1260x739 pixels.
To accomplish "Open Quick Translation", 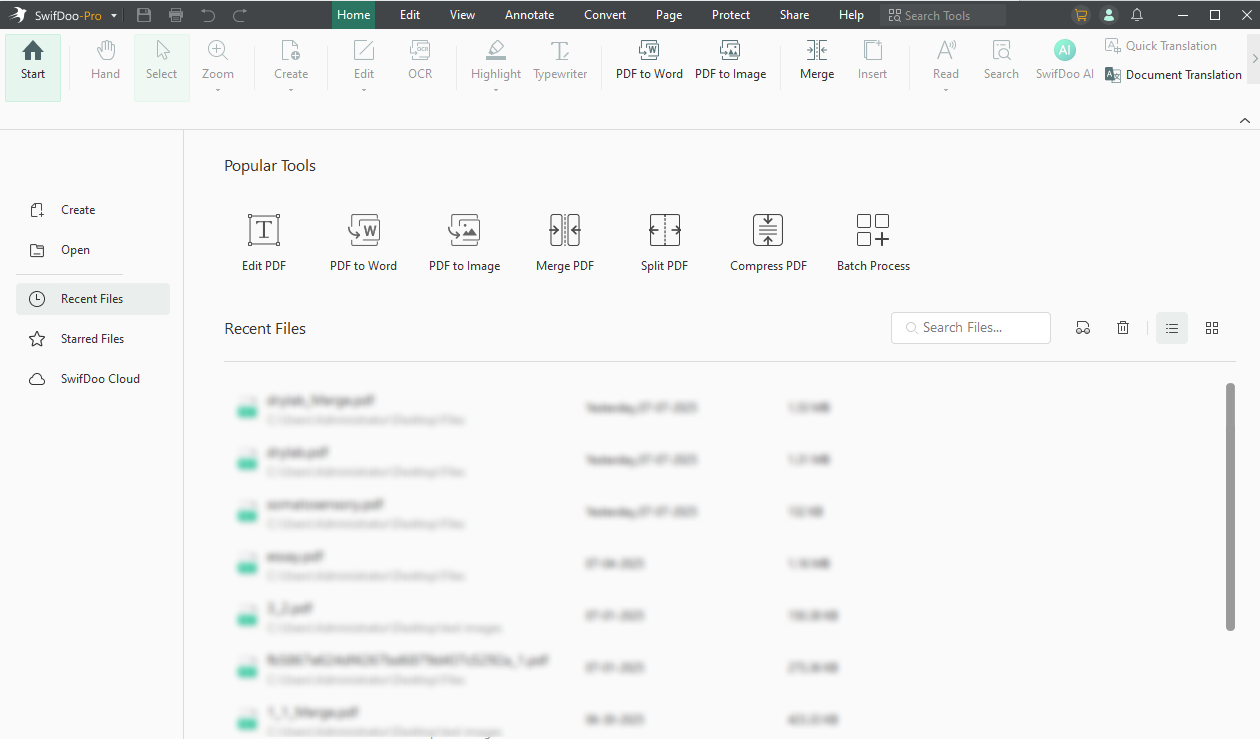I will (x=1161, y=46).
